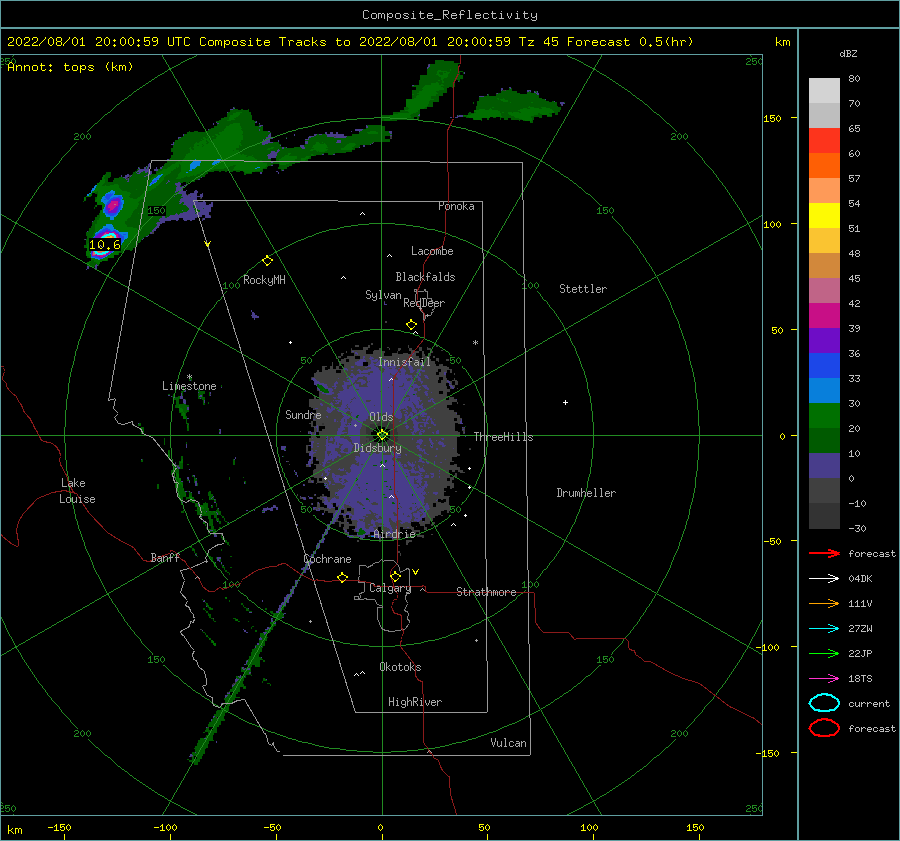The height and width of the screenshot is (841, 900).
Task: Click the yellow diamond marker below RedDeer
Action: (x=412, y=325)
